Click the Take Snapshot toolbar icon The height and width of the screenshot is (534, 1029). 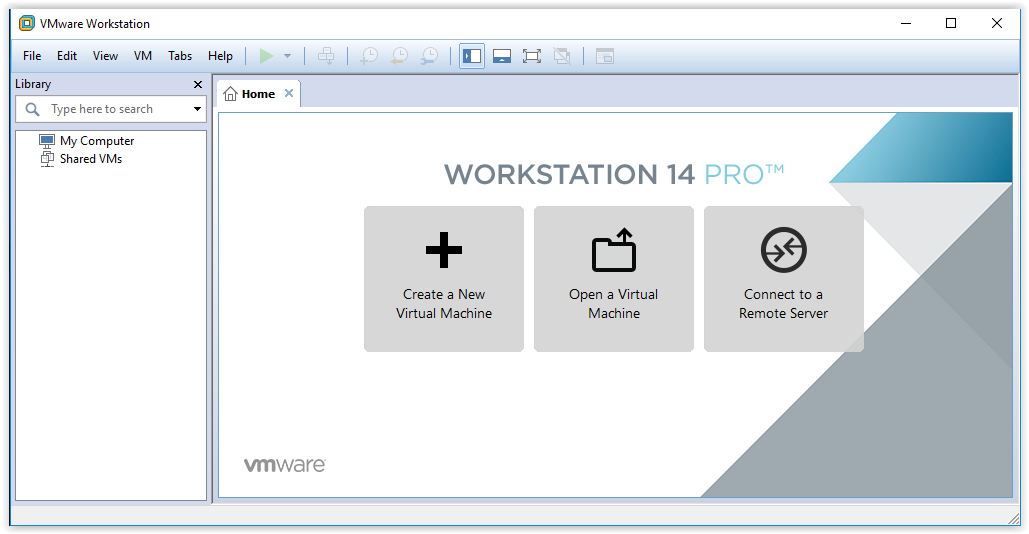[x=369, y=56]
